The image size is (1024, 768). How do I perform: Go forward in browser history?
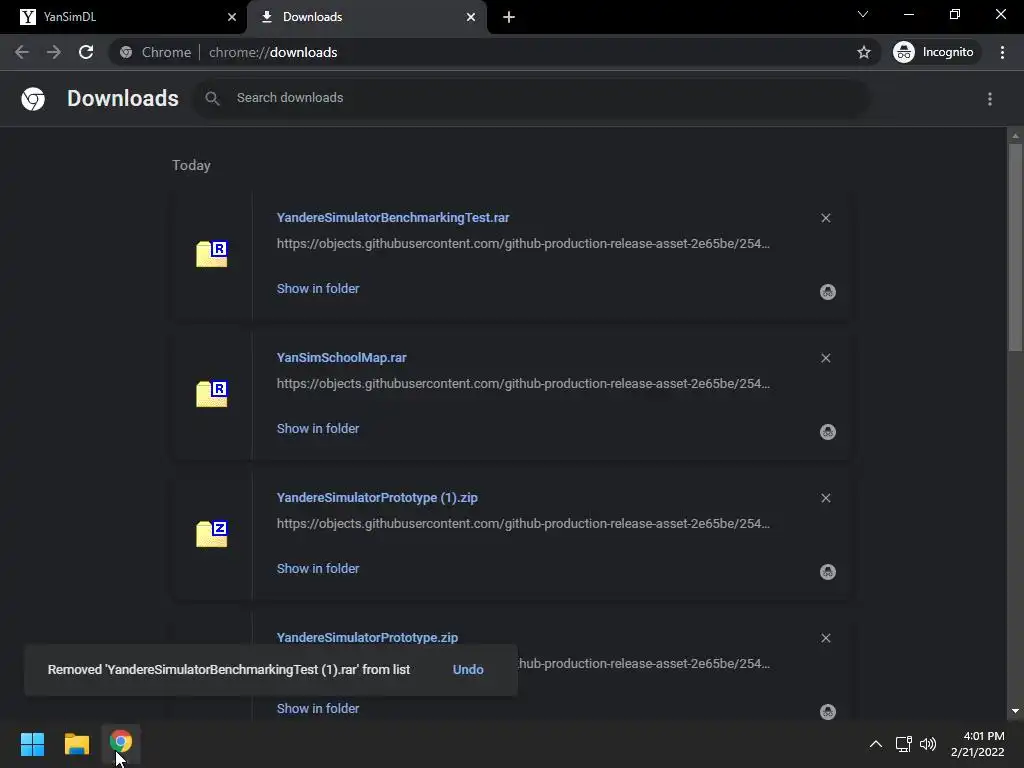[54, 52]
